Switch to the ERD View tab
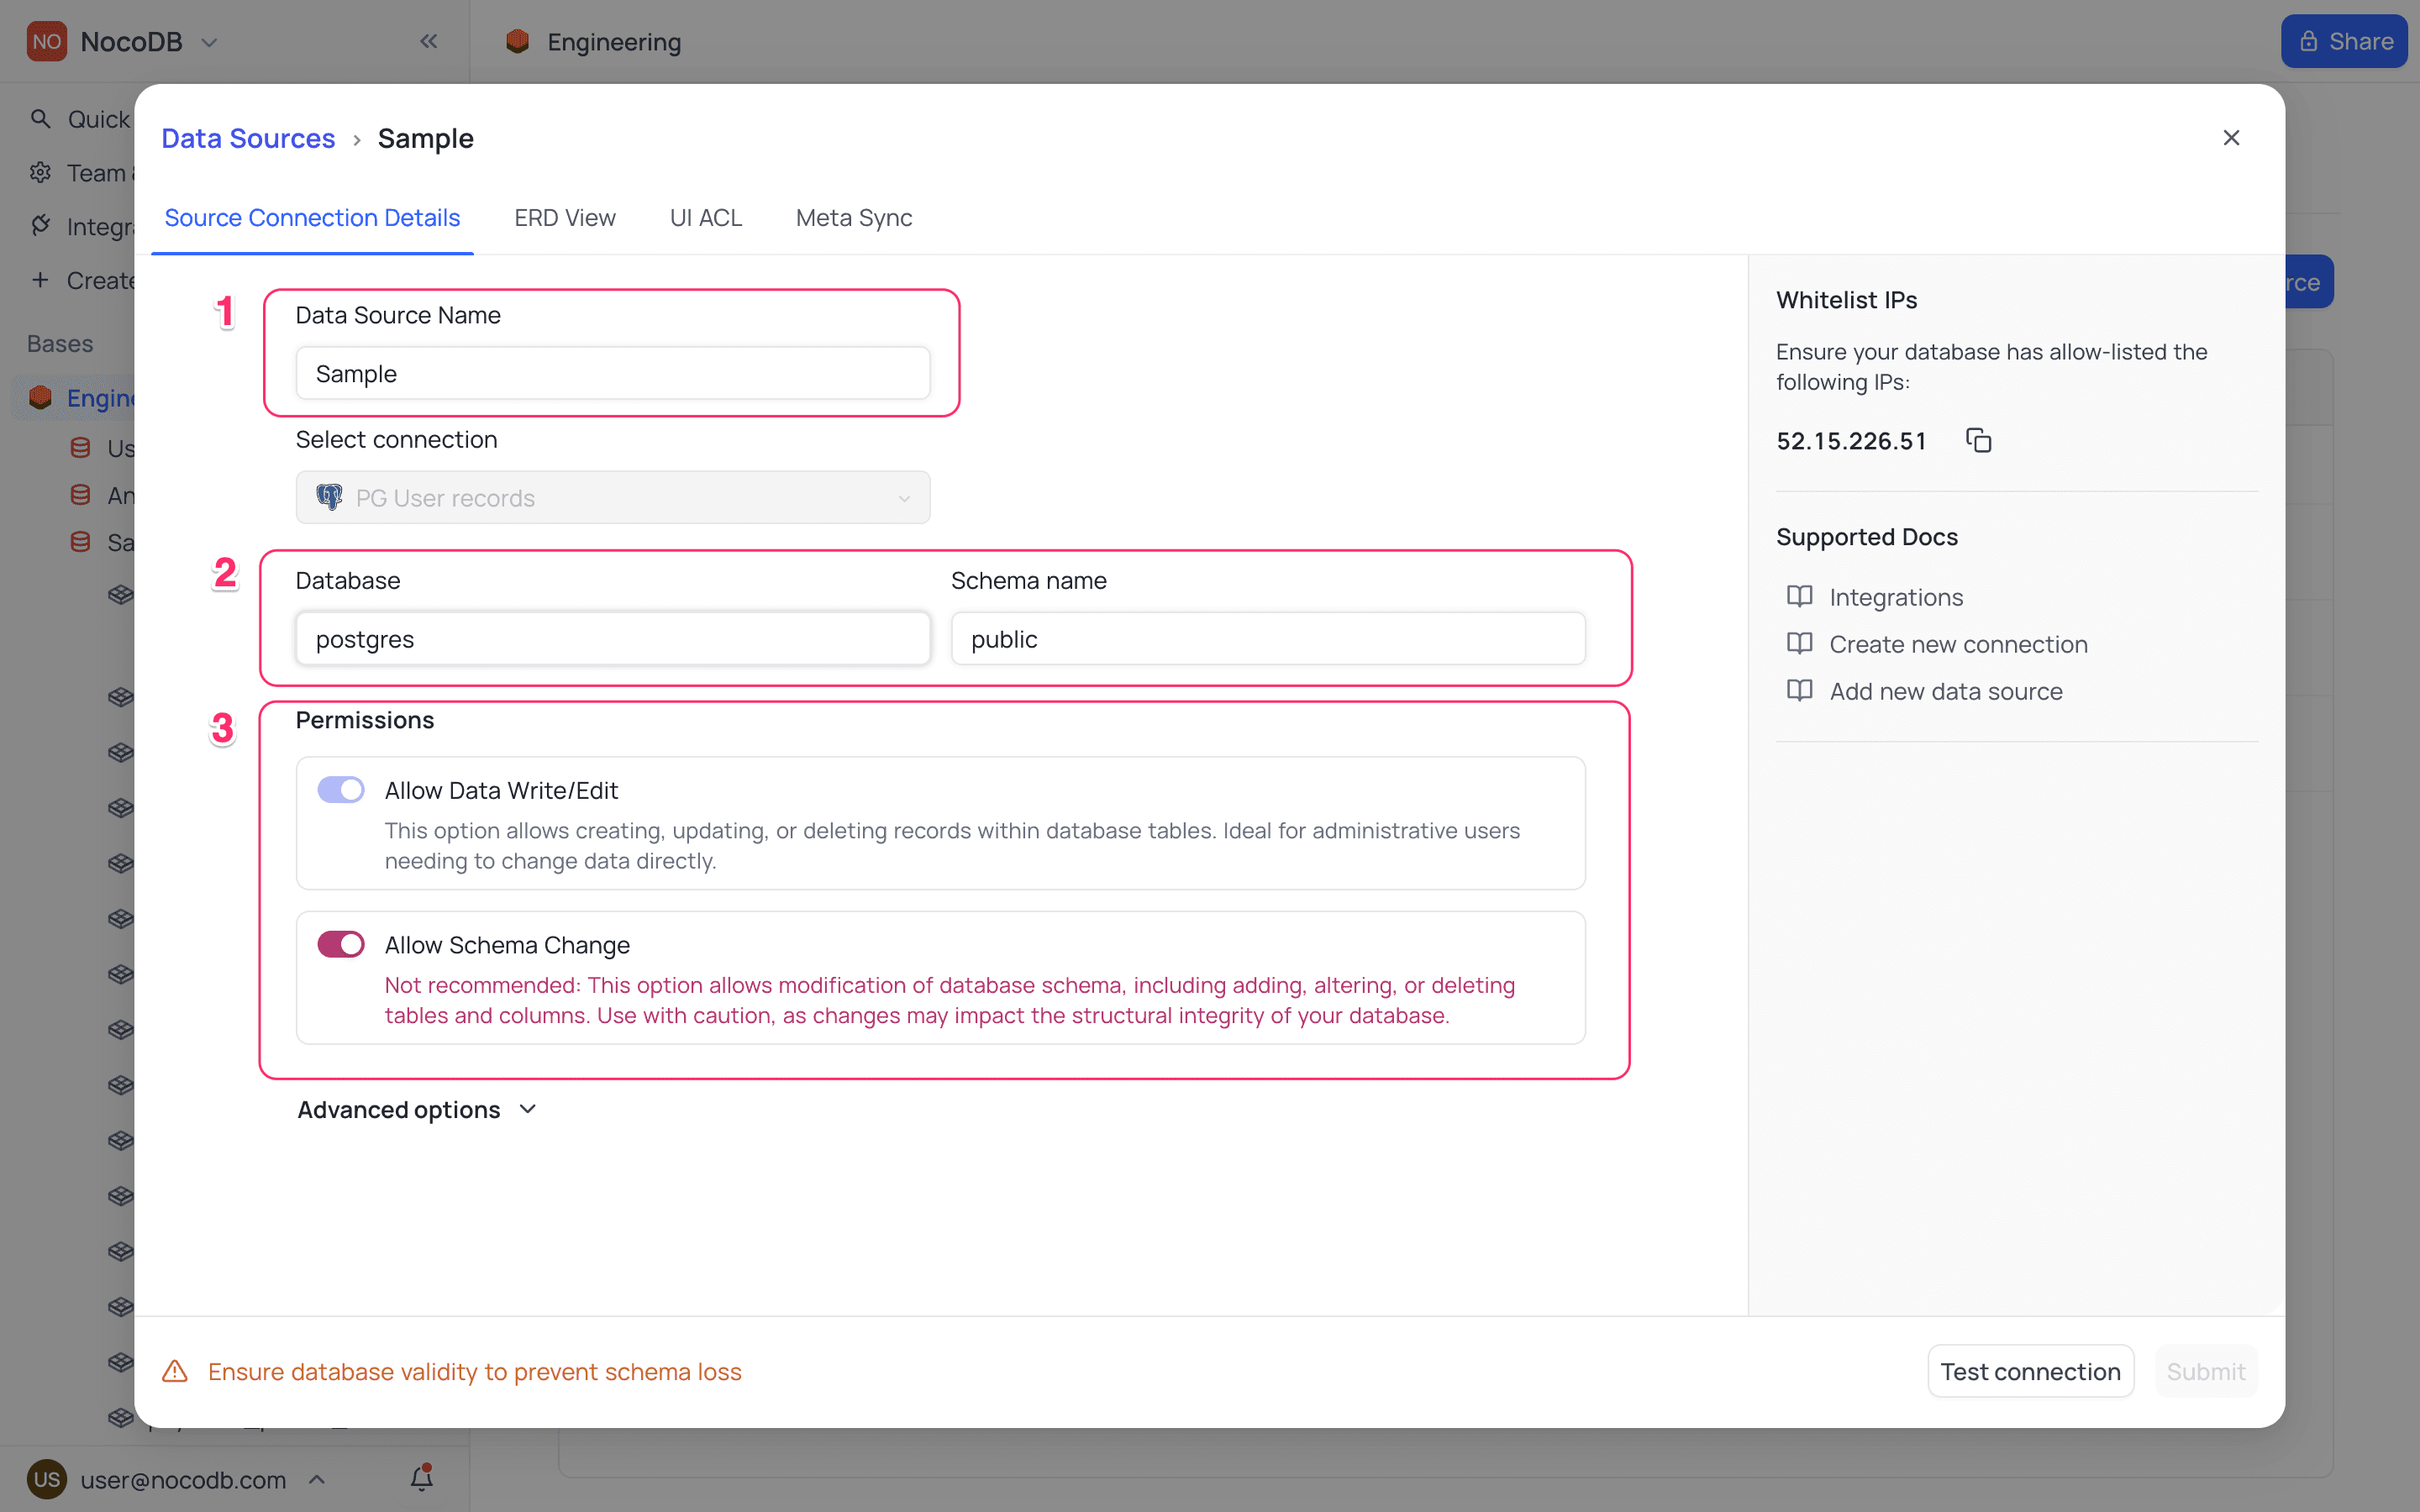 click(564, 218)
